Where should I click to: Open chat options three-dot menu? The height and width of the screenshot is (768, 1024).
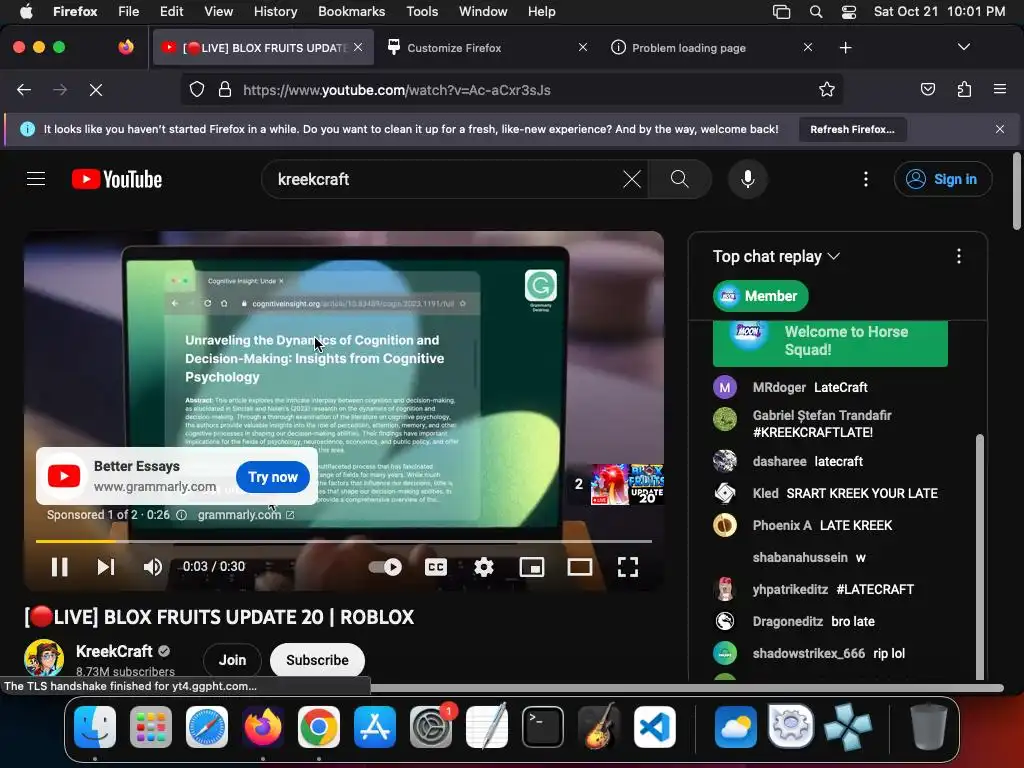[959, 256]
